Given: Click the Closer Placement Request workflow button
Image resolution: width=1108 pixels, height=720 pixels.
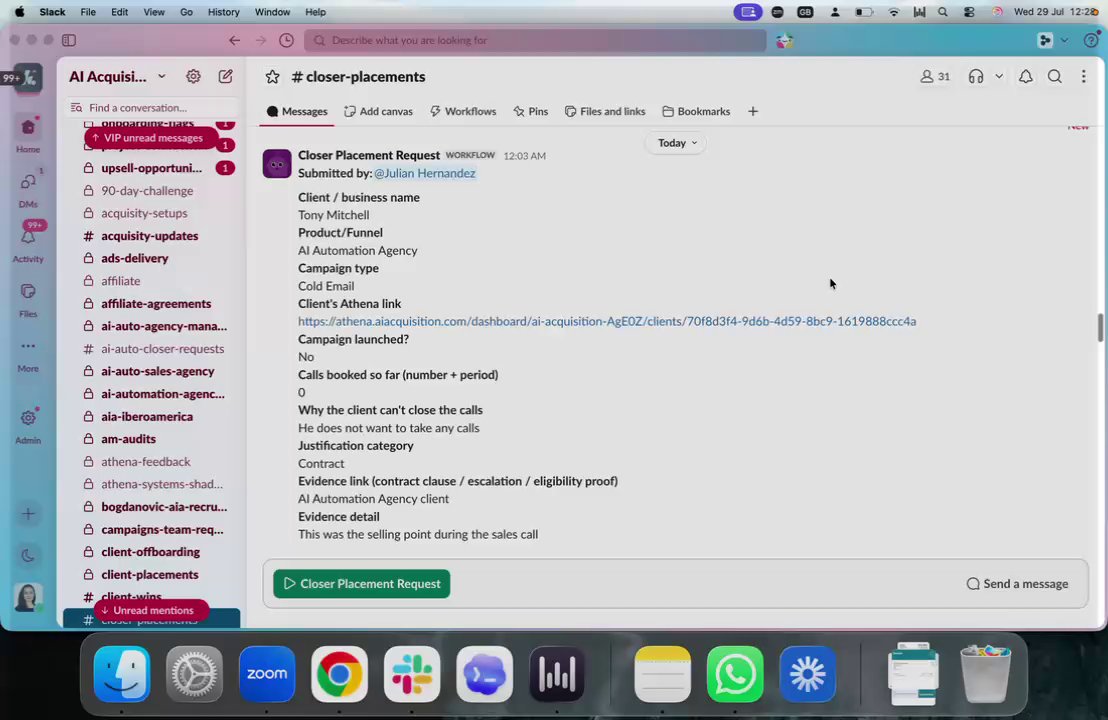Looking at the screenshot, I should pos(362,584).
